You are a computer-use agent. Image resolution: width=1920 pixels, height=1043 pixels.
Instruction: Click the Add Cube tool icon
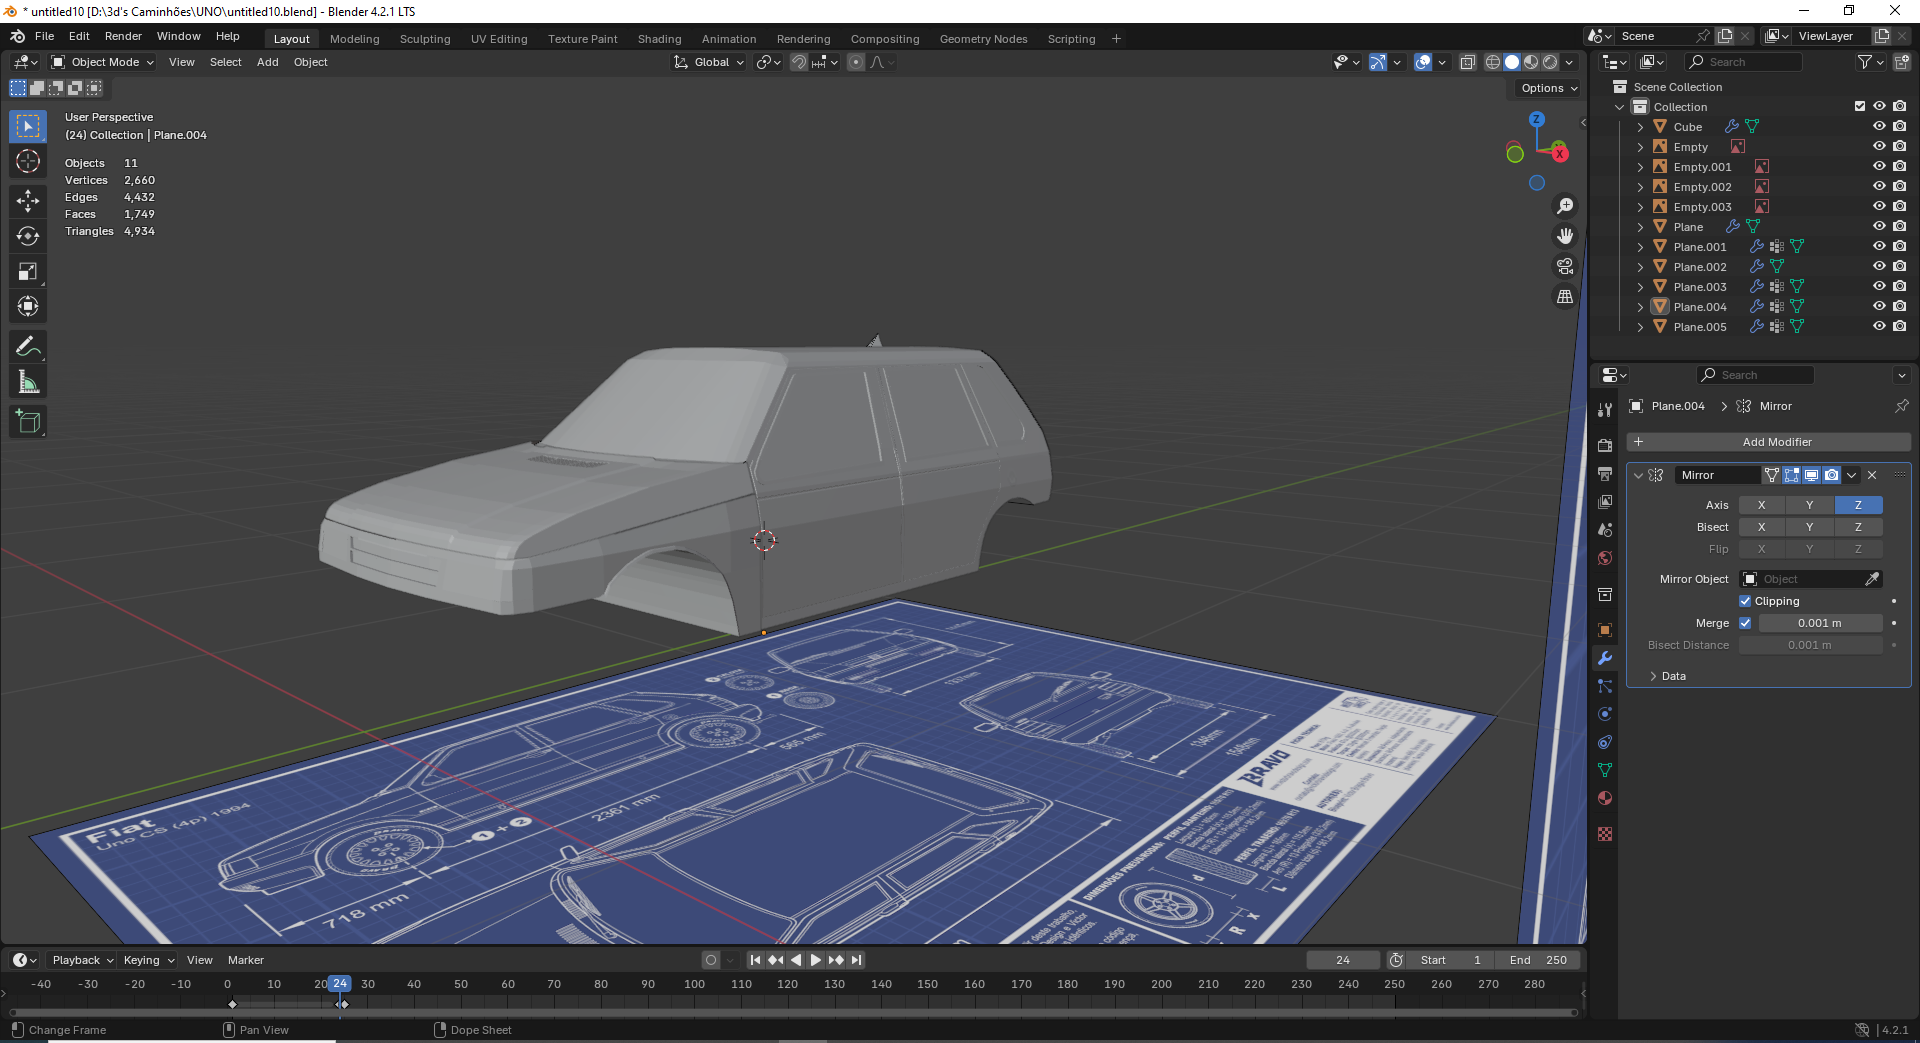[x=28, y=422]
